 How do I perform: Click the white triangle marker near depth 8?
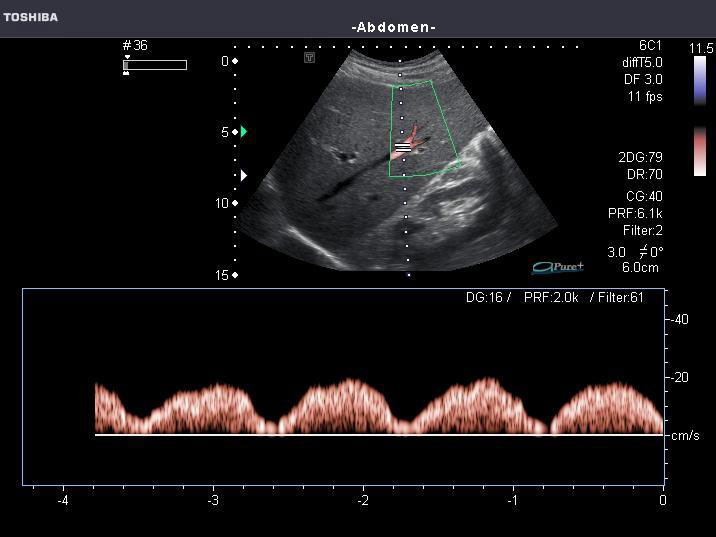tap(243, 175)
